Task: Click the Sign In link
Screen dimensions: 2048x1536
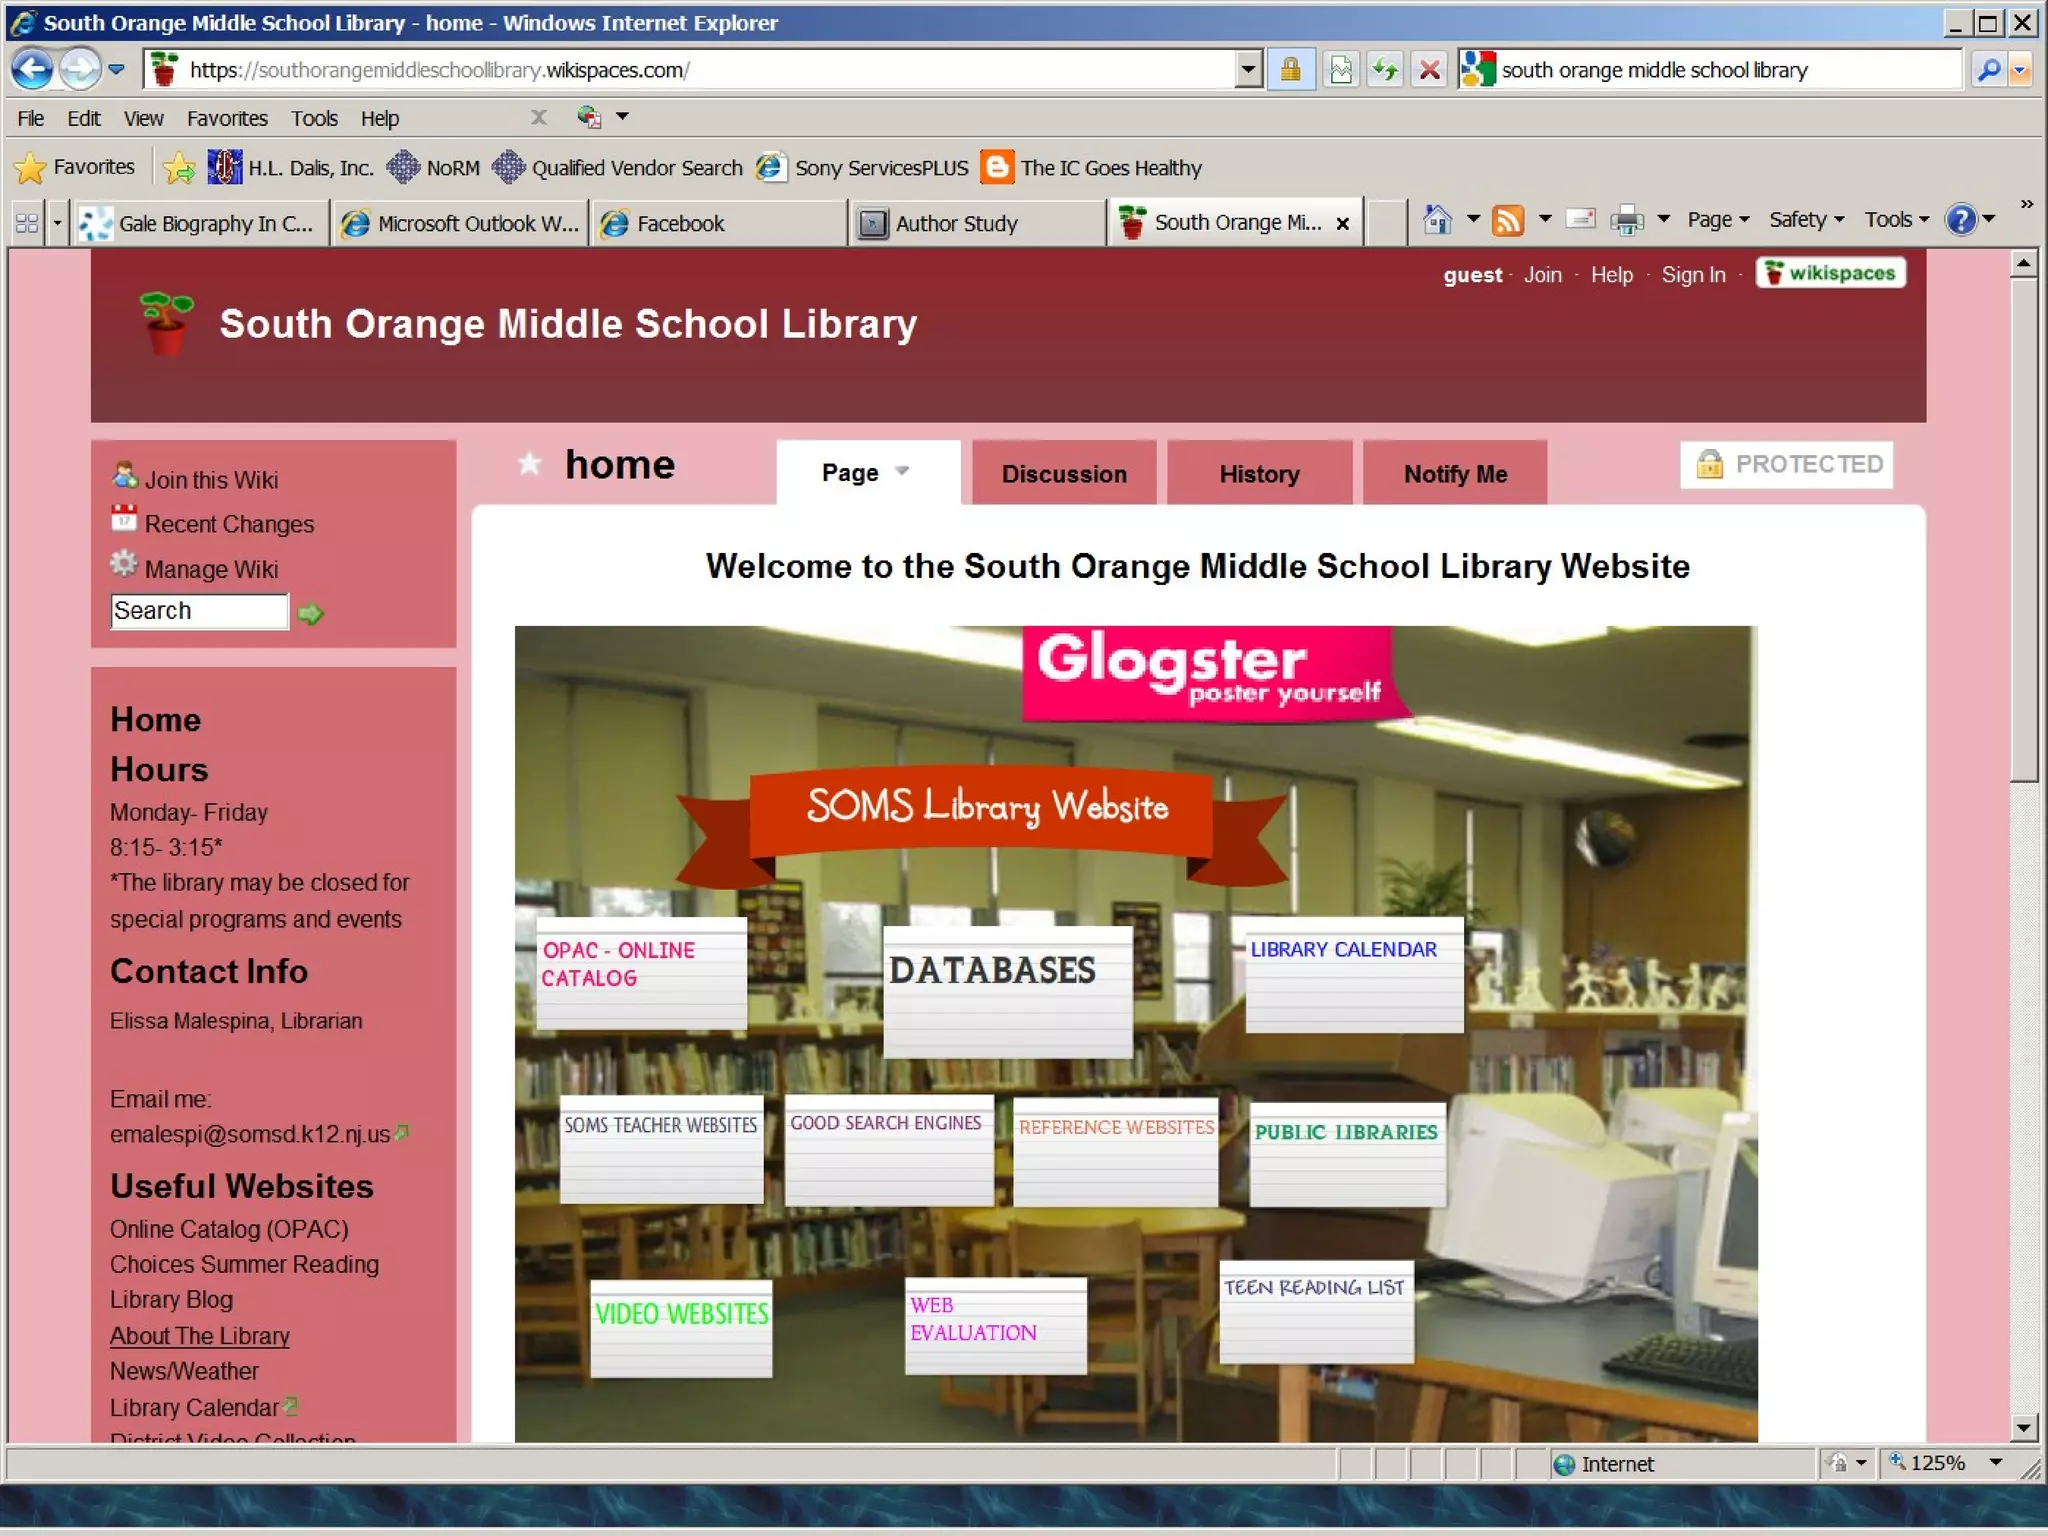Action: (1692, 275)
